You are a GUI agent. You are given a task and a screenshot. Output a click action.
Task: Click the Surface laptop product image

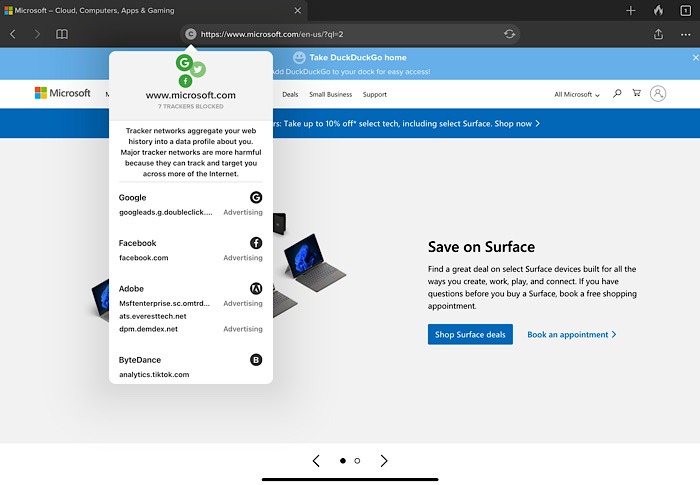315,262
